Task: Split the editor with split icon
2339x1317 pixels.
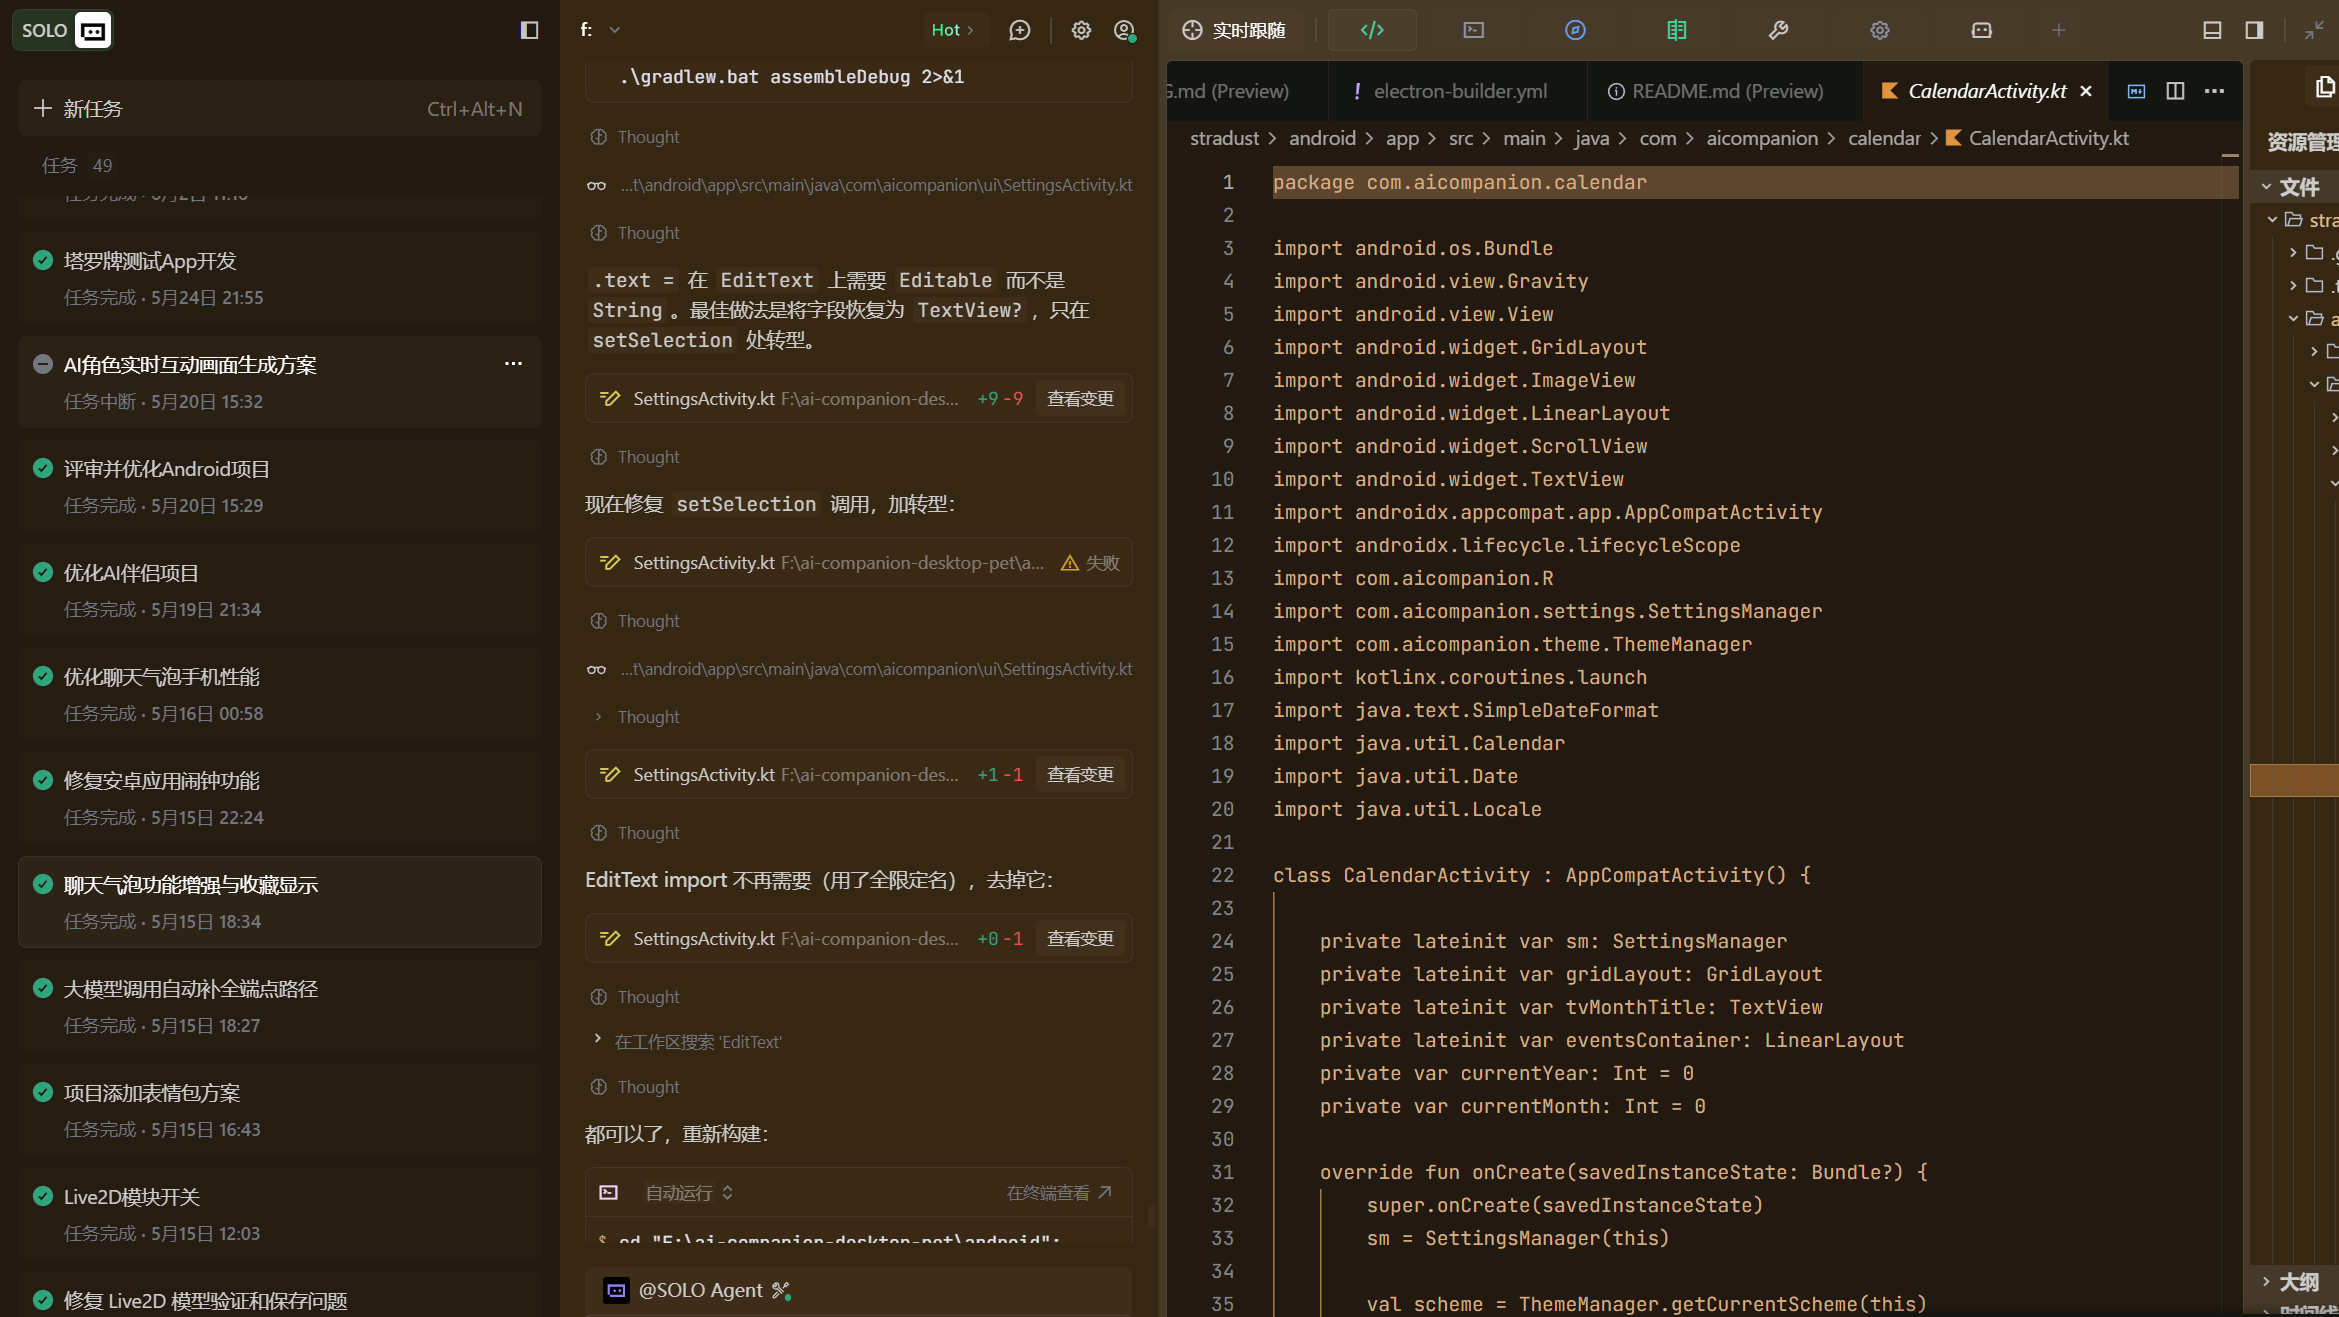Action: (2175, 91)
